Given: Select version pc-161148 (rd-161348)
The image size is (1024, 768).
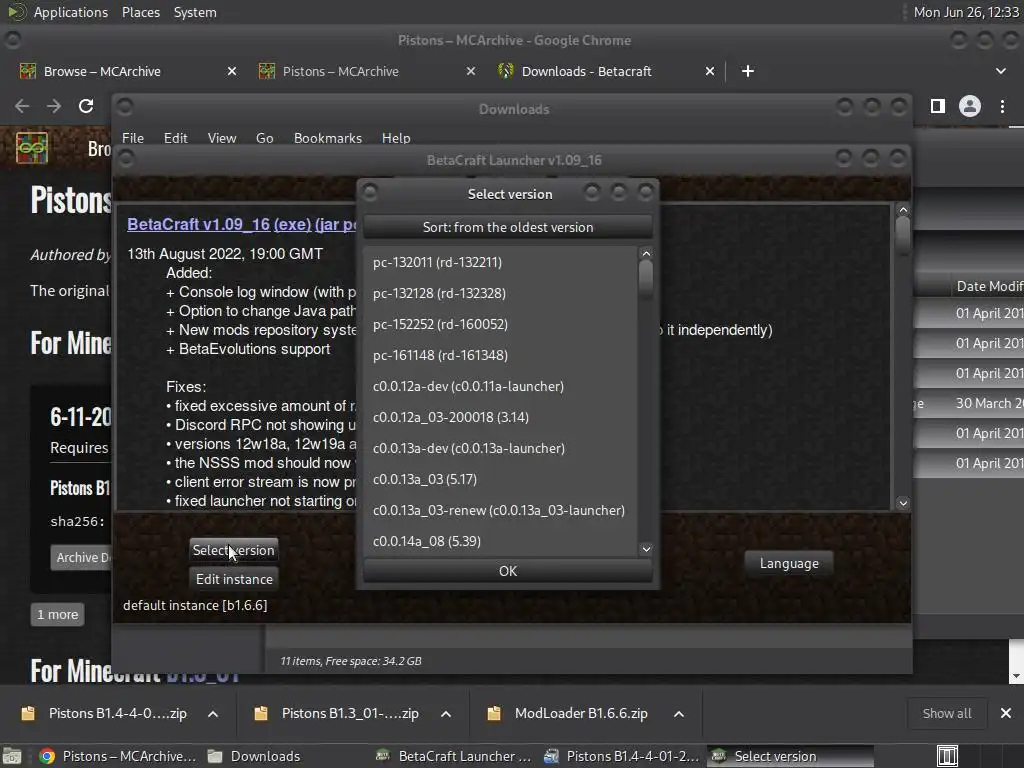Looking at the screenshot, I should pyautogui.click(x=500, y=355).
